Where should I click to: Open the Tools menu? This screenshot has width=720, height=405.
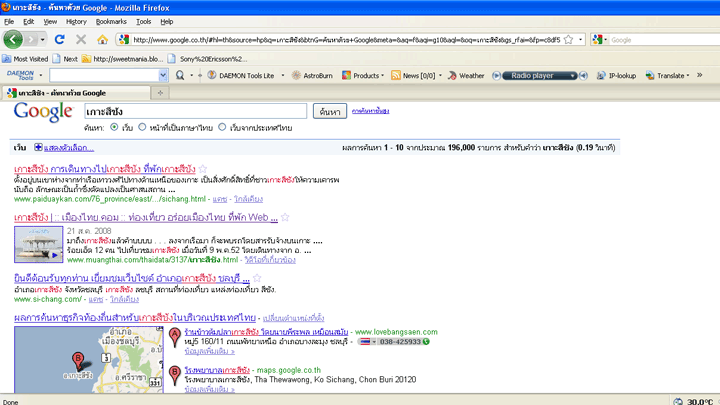click(x=143, y=22)
